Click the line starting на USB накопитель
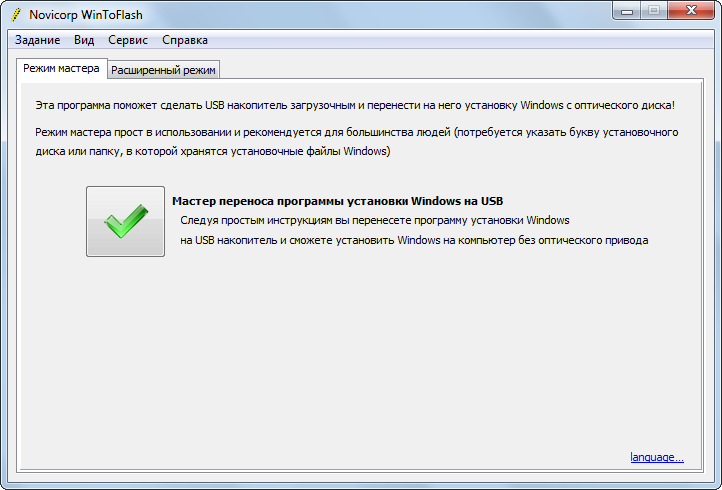Viewport: 722px width, 490px height. [x=414, y=240]
